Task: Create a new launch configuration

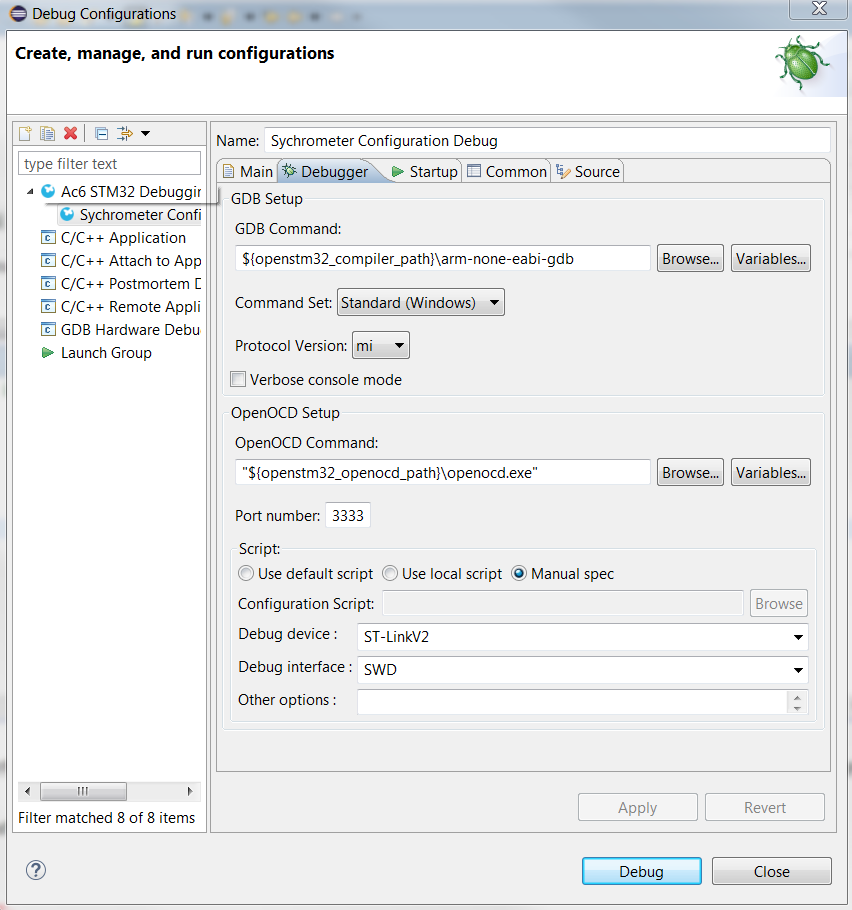Action: tap(24, 133)
